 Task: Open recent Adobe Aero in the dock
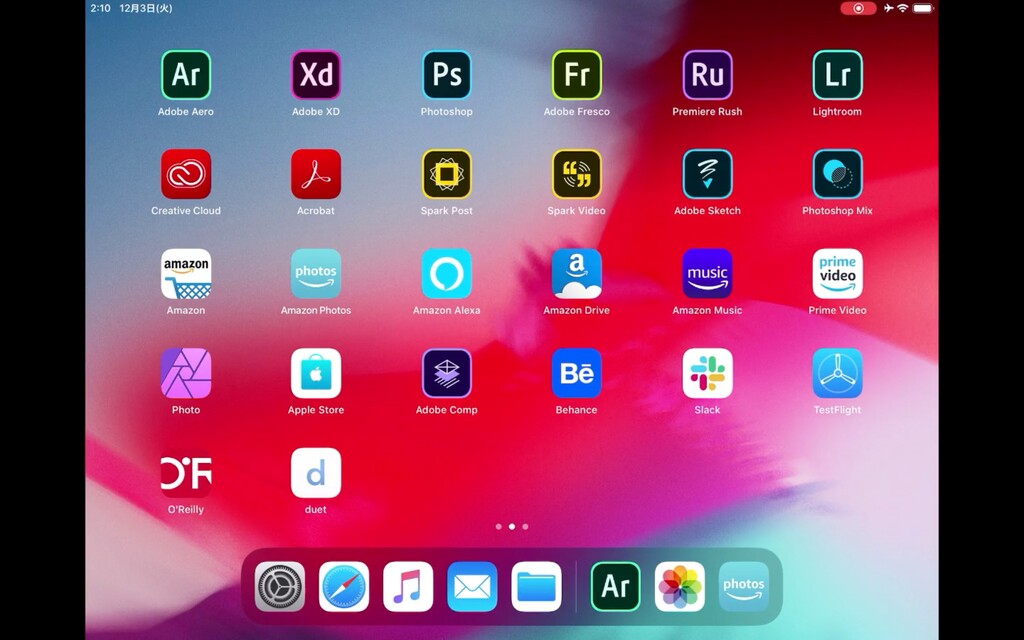(x=615, y=586)
